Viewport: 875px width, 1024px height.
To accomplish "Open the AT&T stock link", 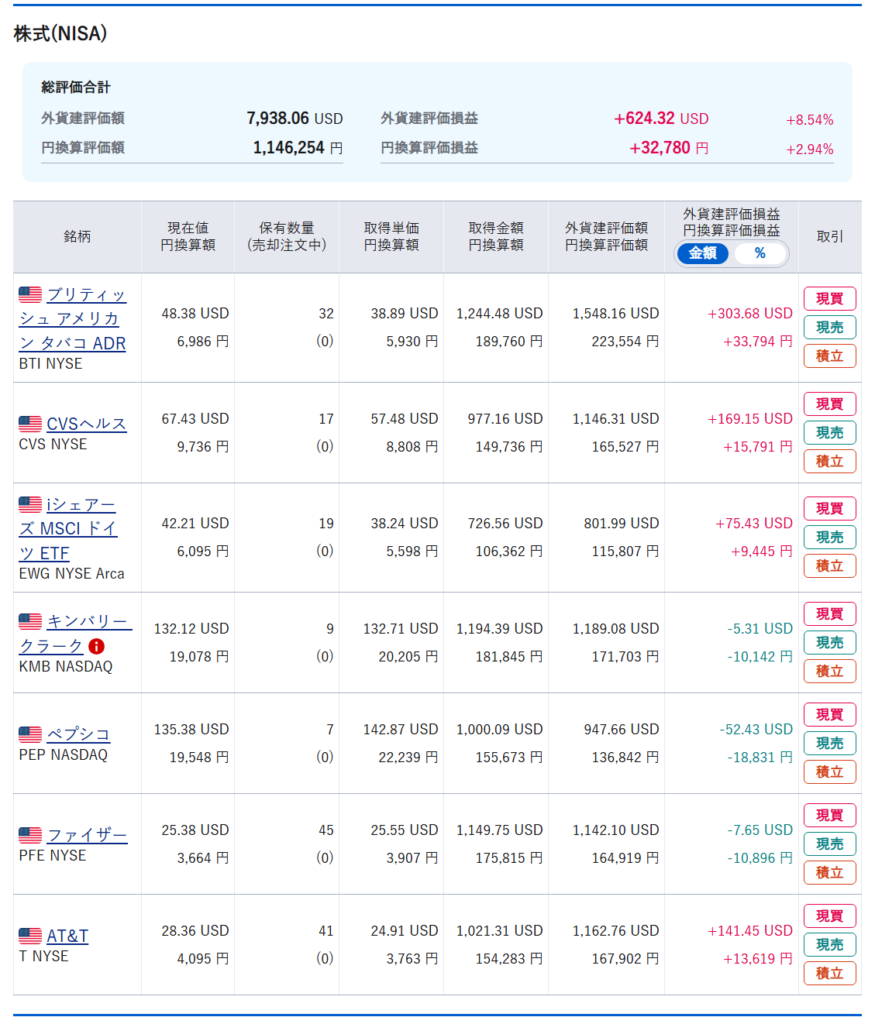I will pyautogui.click(x=67, y=936).
